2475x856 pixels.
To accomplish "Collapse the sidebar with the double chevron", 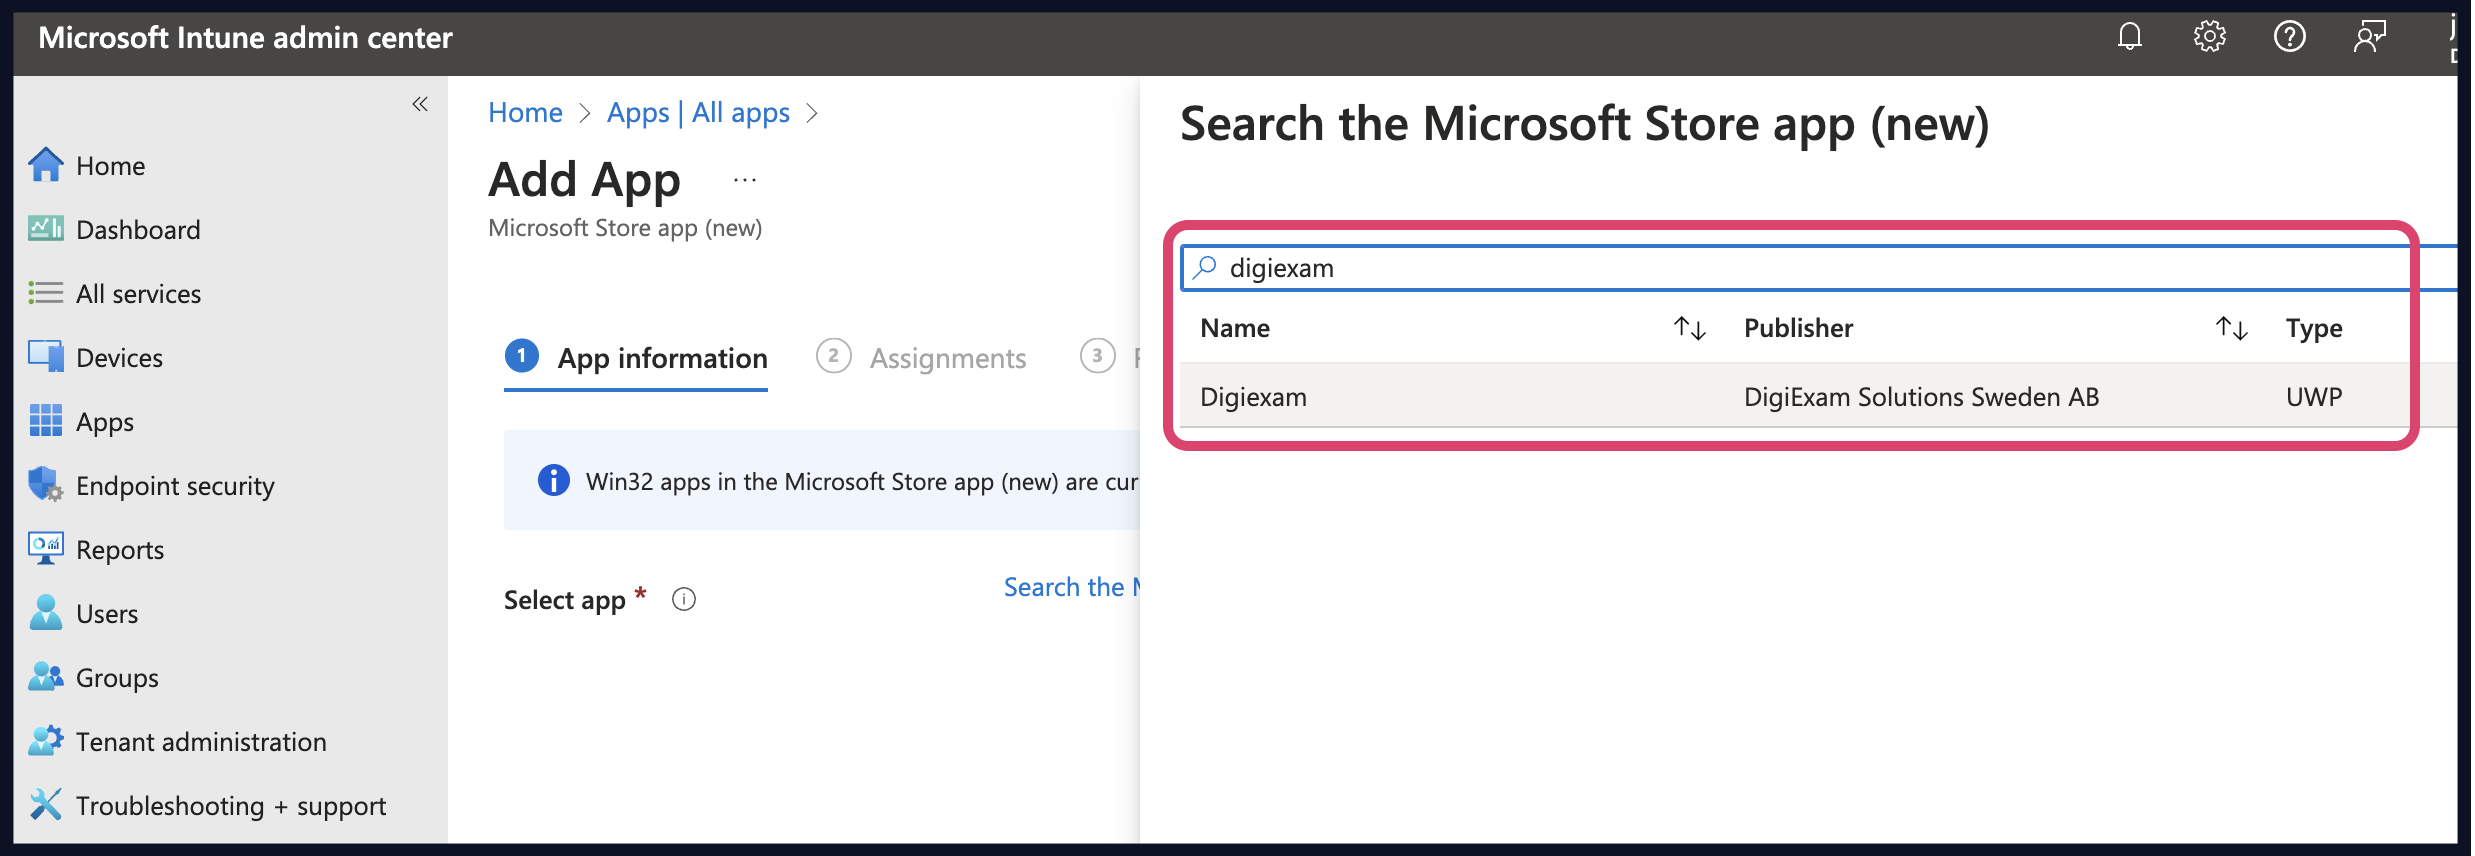I will click(420, 104).
